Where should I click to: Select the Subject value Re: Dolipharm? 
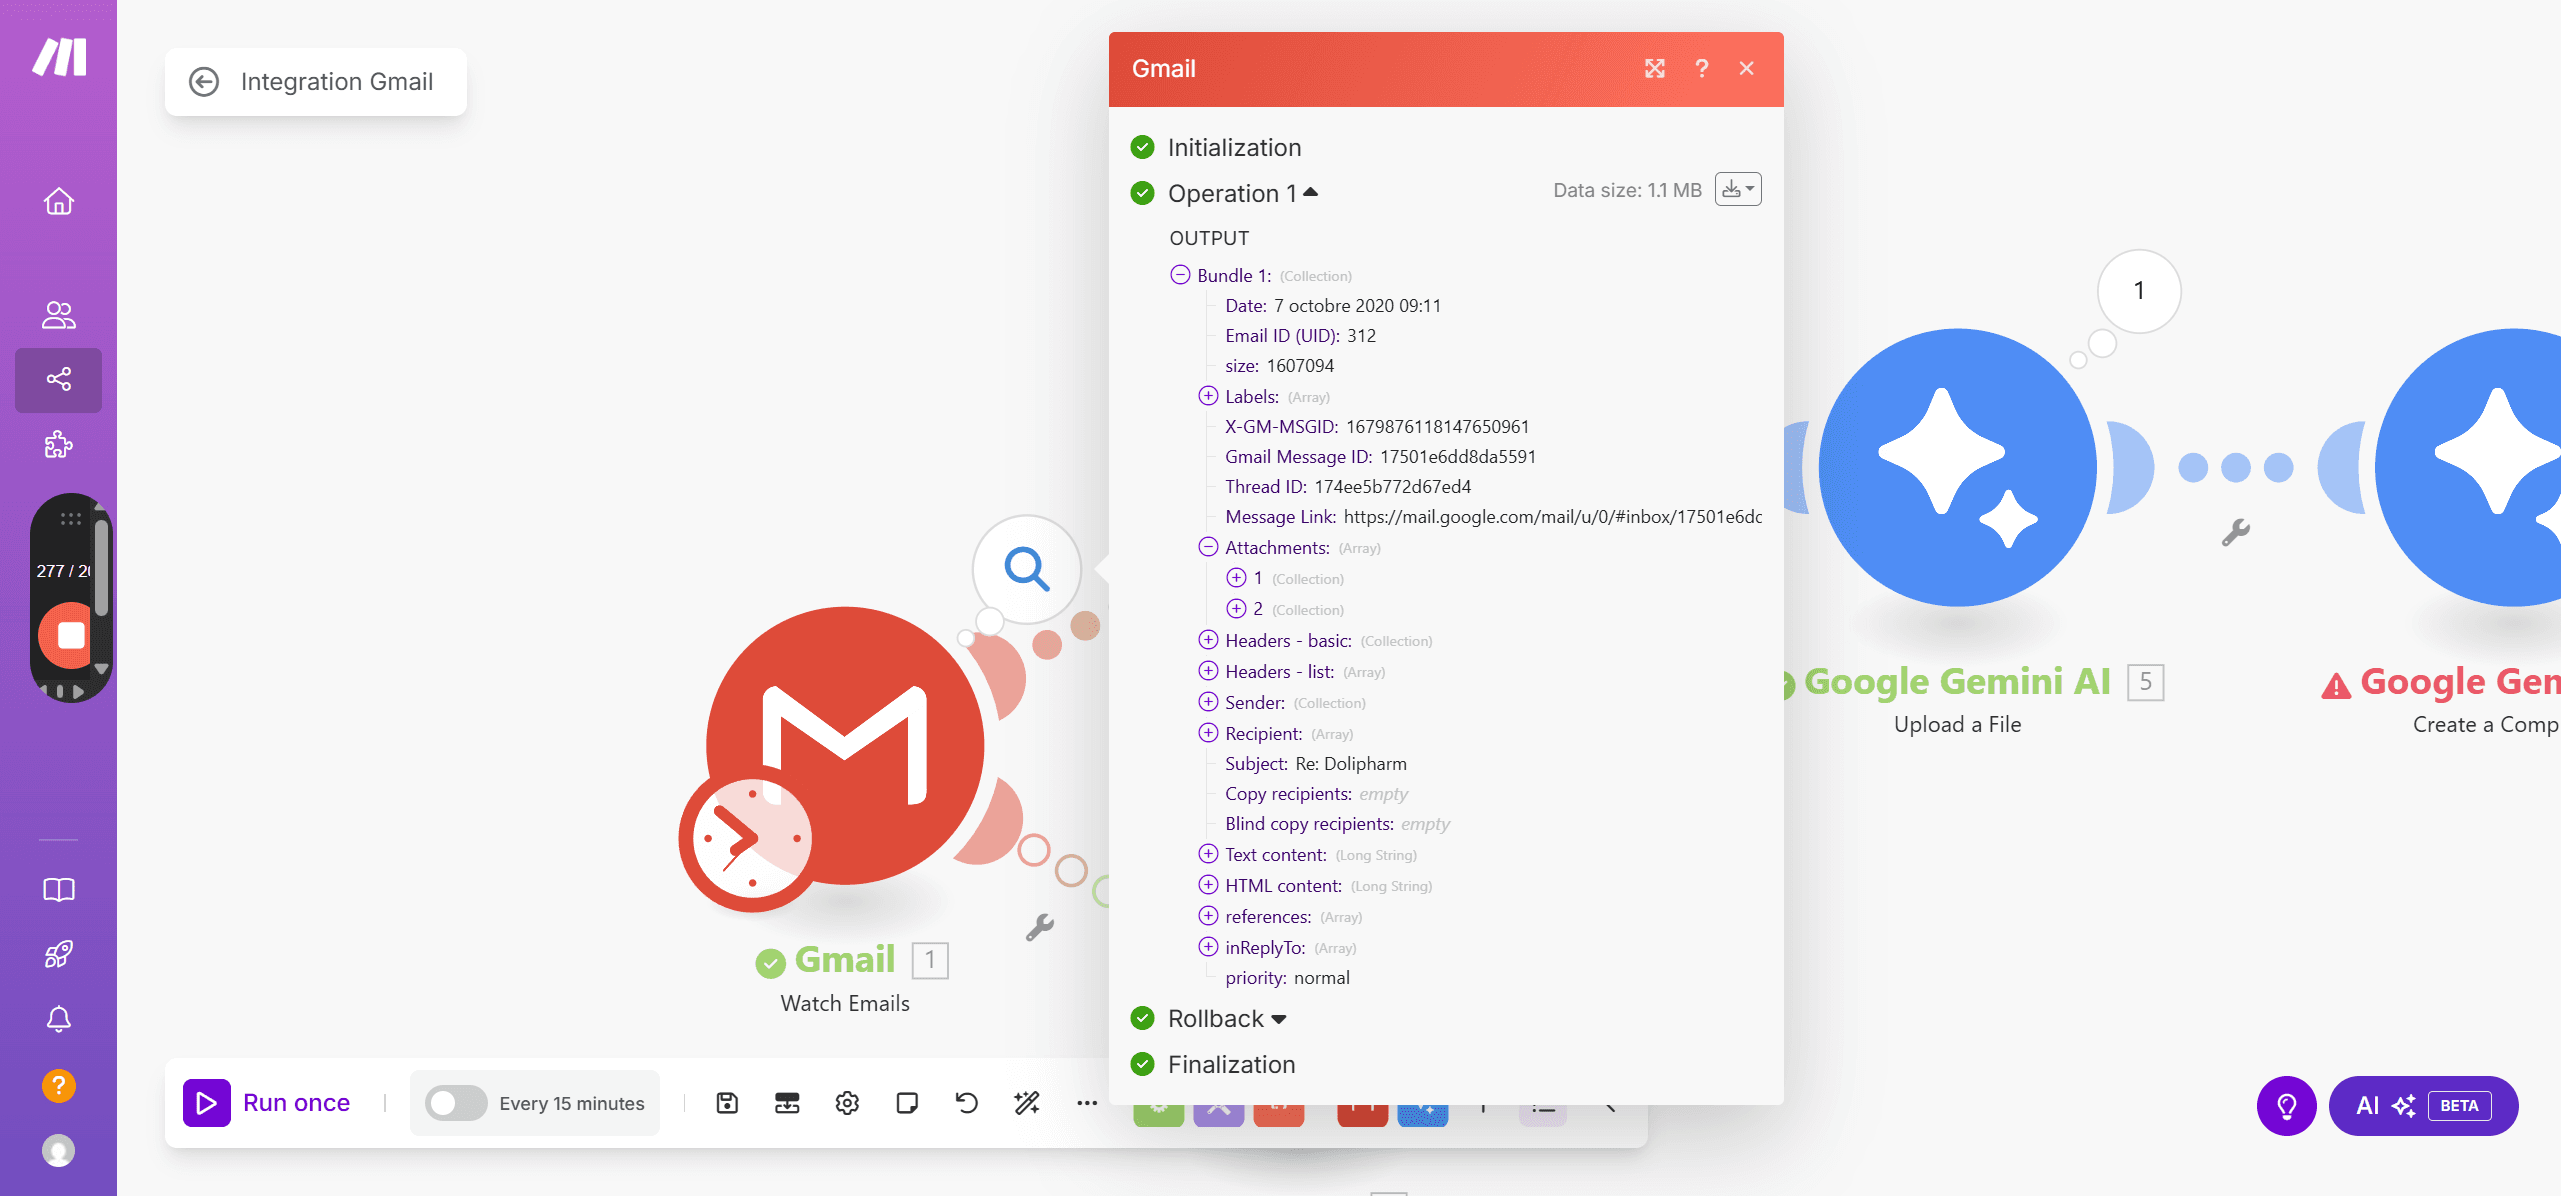tap(1351, 764)
